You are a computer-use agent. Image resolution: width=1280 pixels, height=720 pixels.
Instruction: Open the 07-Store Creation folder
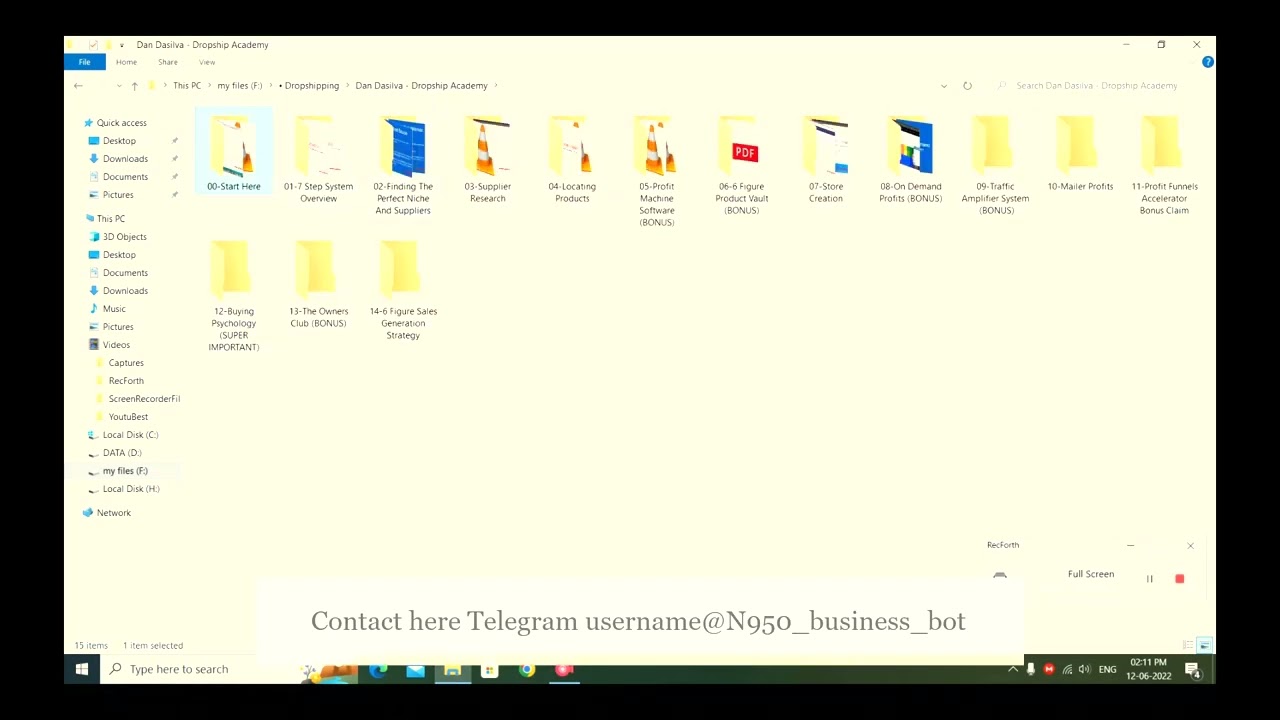click(826, 158)
